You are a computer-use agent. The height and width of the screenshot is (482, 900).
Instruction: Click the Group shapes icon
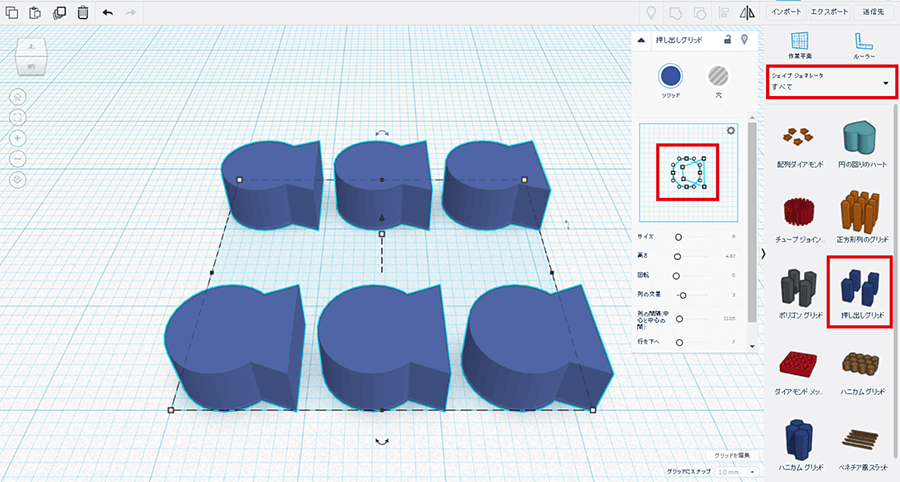pos(676,13)
